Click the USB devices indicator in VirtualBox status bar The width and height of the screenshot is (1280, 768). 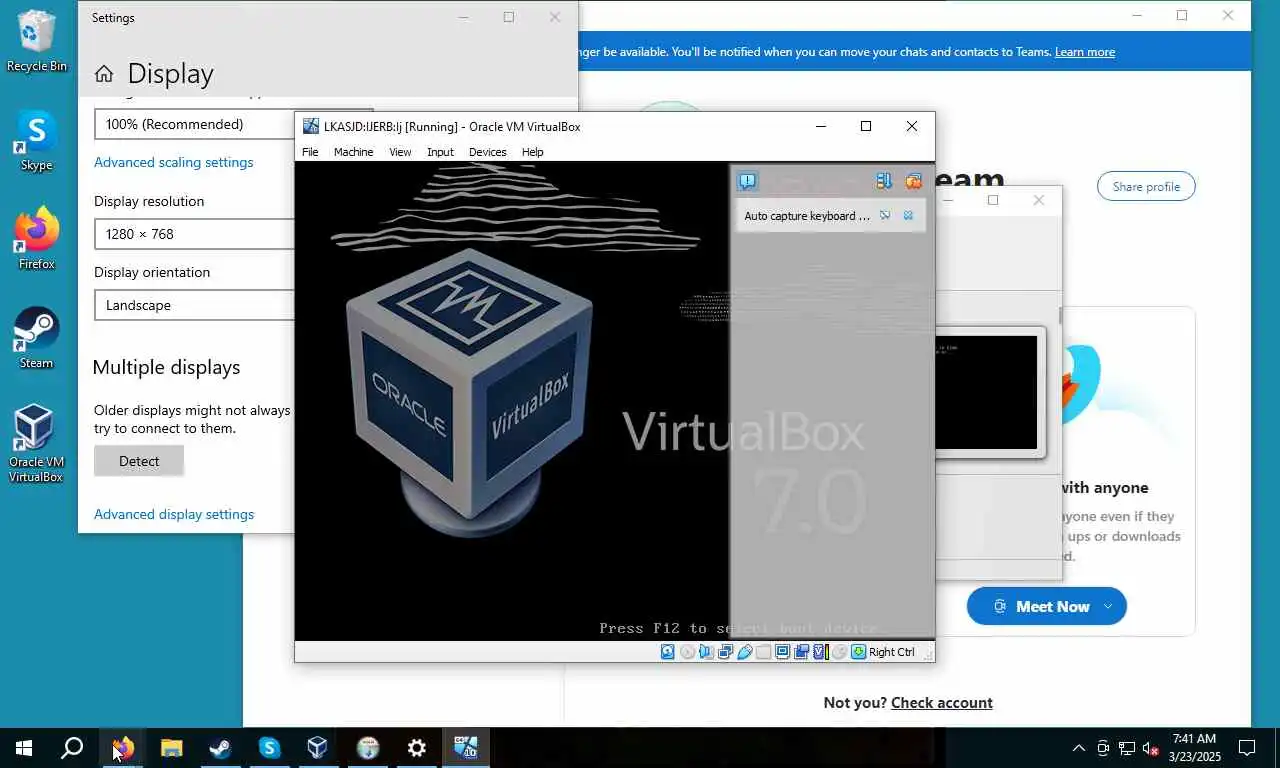pos(745,652)
